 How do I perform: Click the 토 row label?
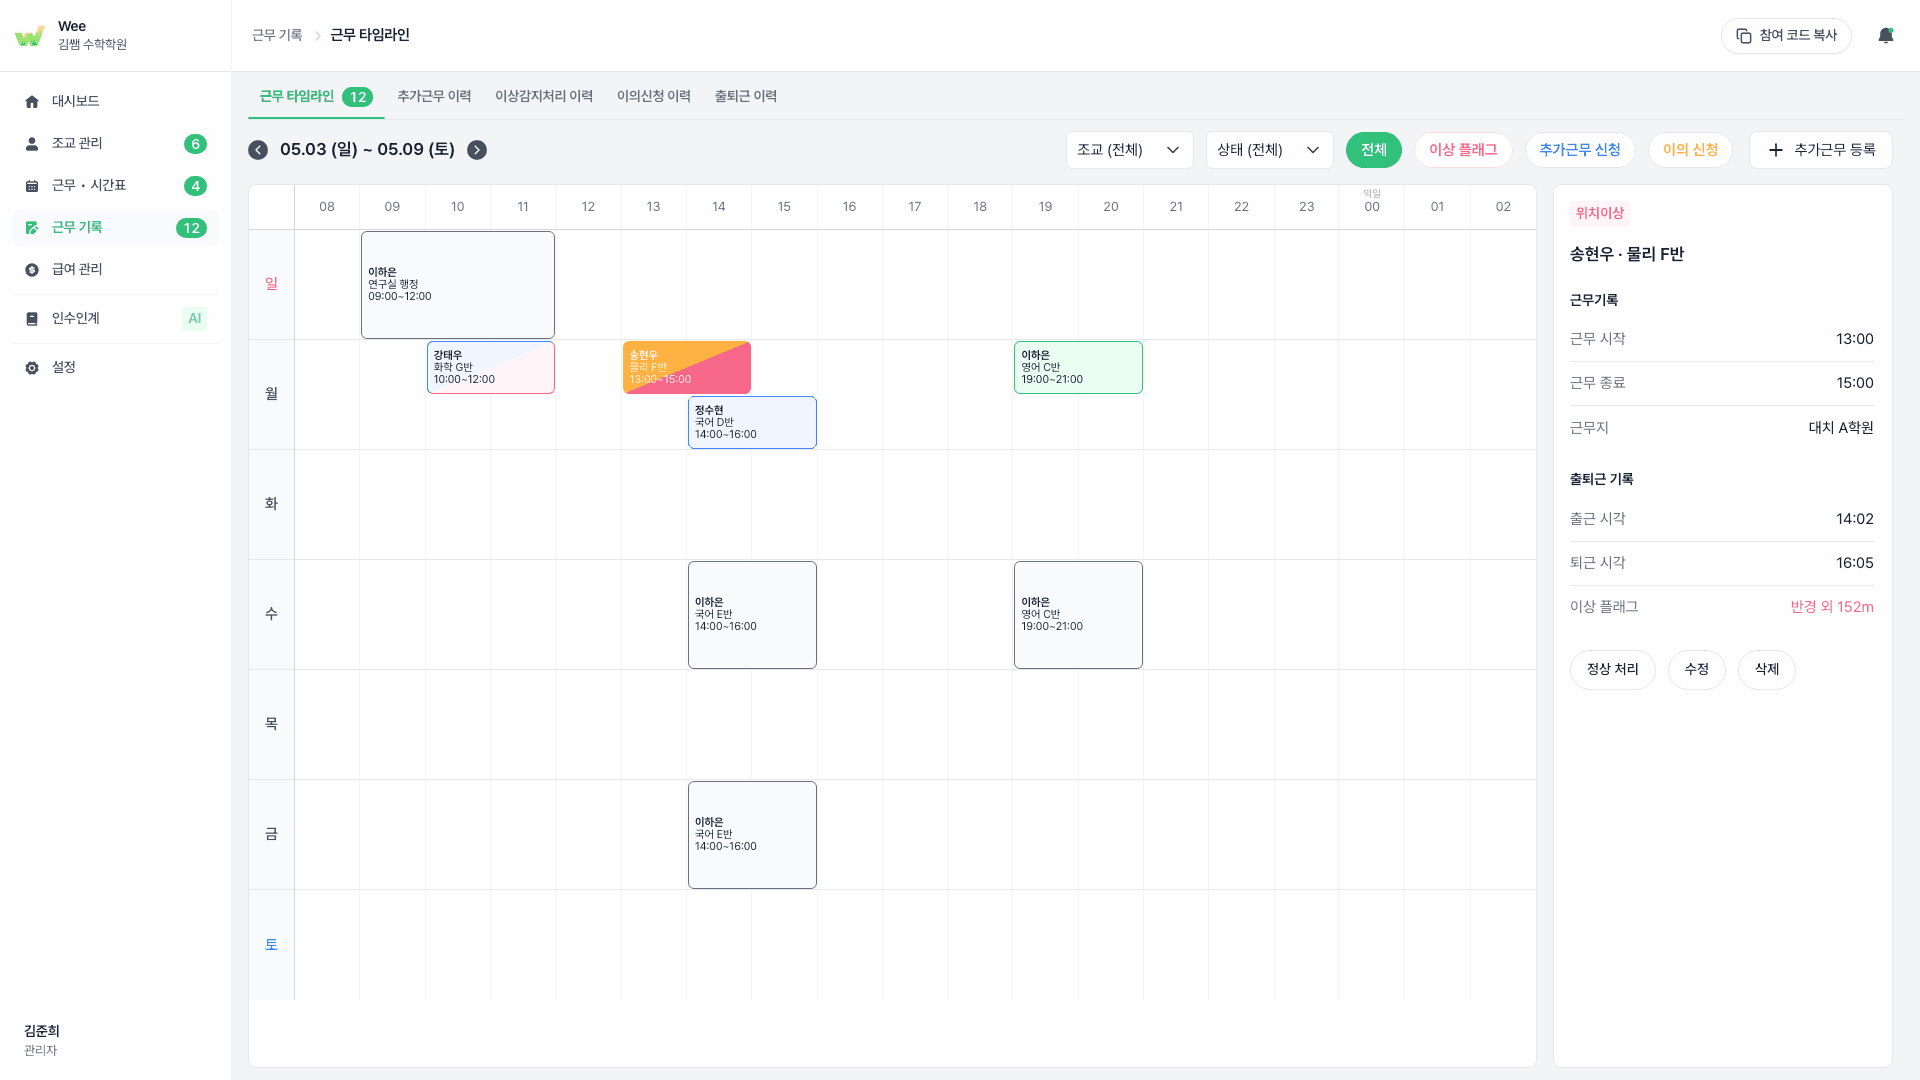point(271,945)
